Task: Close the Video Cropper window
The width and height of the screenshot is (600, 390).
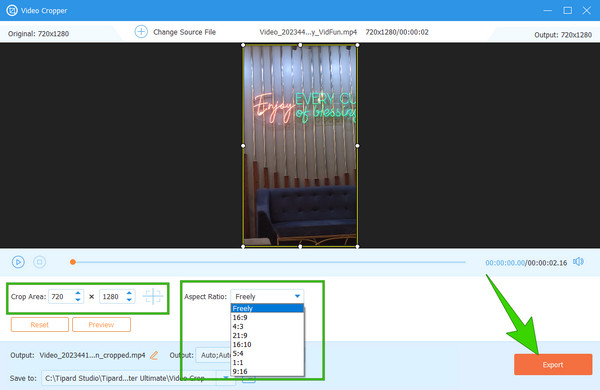Action: click(587, 10)
